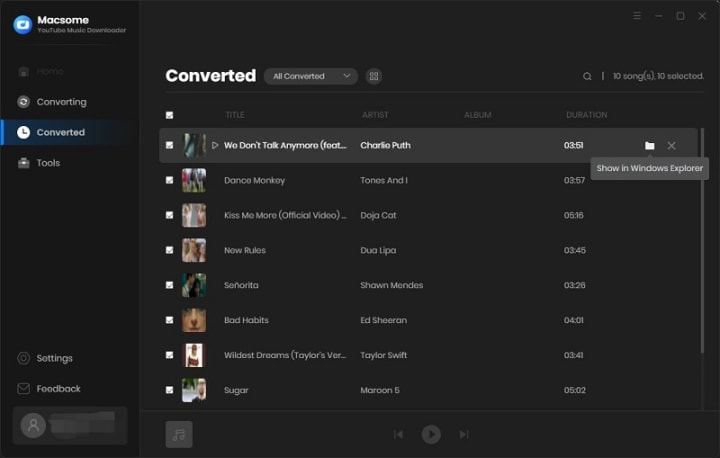Skip to the previous track
Screen dimensions: 720x458
(x=399, y=434)
